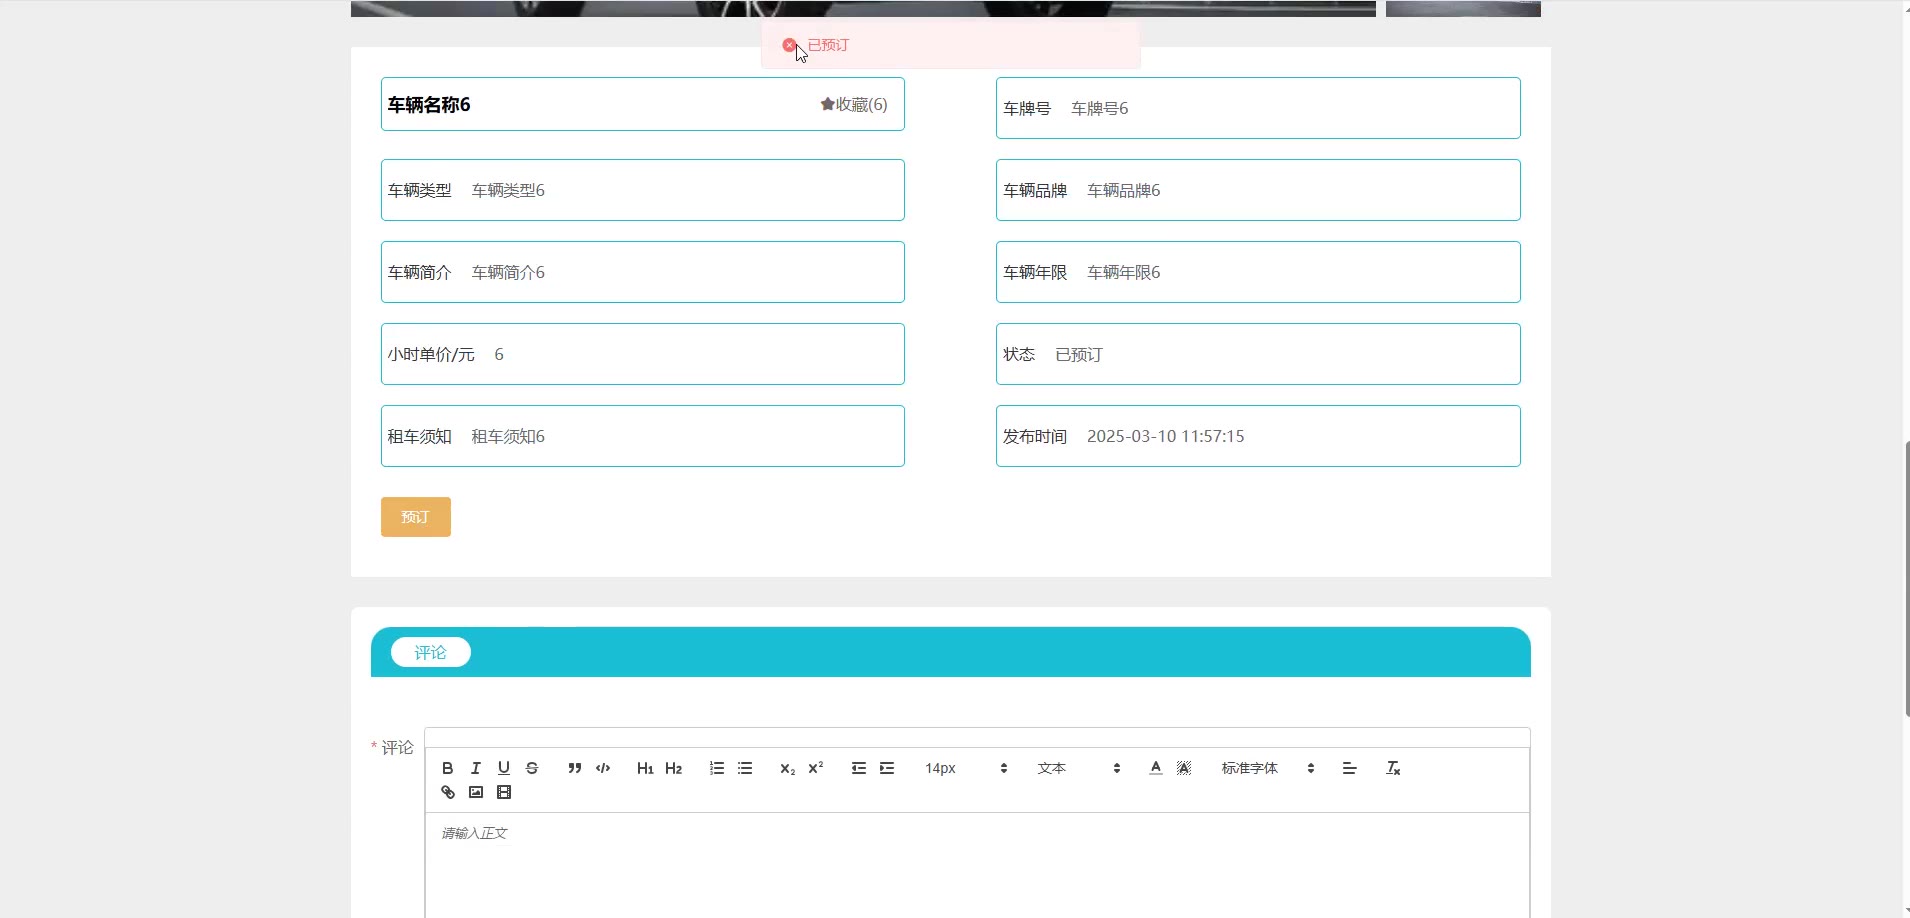Insert a code block
The height and width of the screenshot is (918, 1910).
(x=603, y=768)
